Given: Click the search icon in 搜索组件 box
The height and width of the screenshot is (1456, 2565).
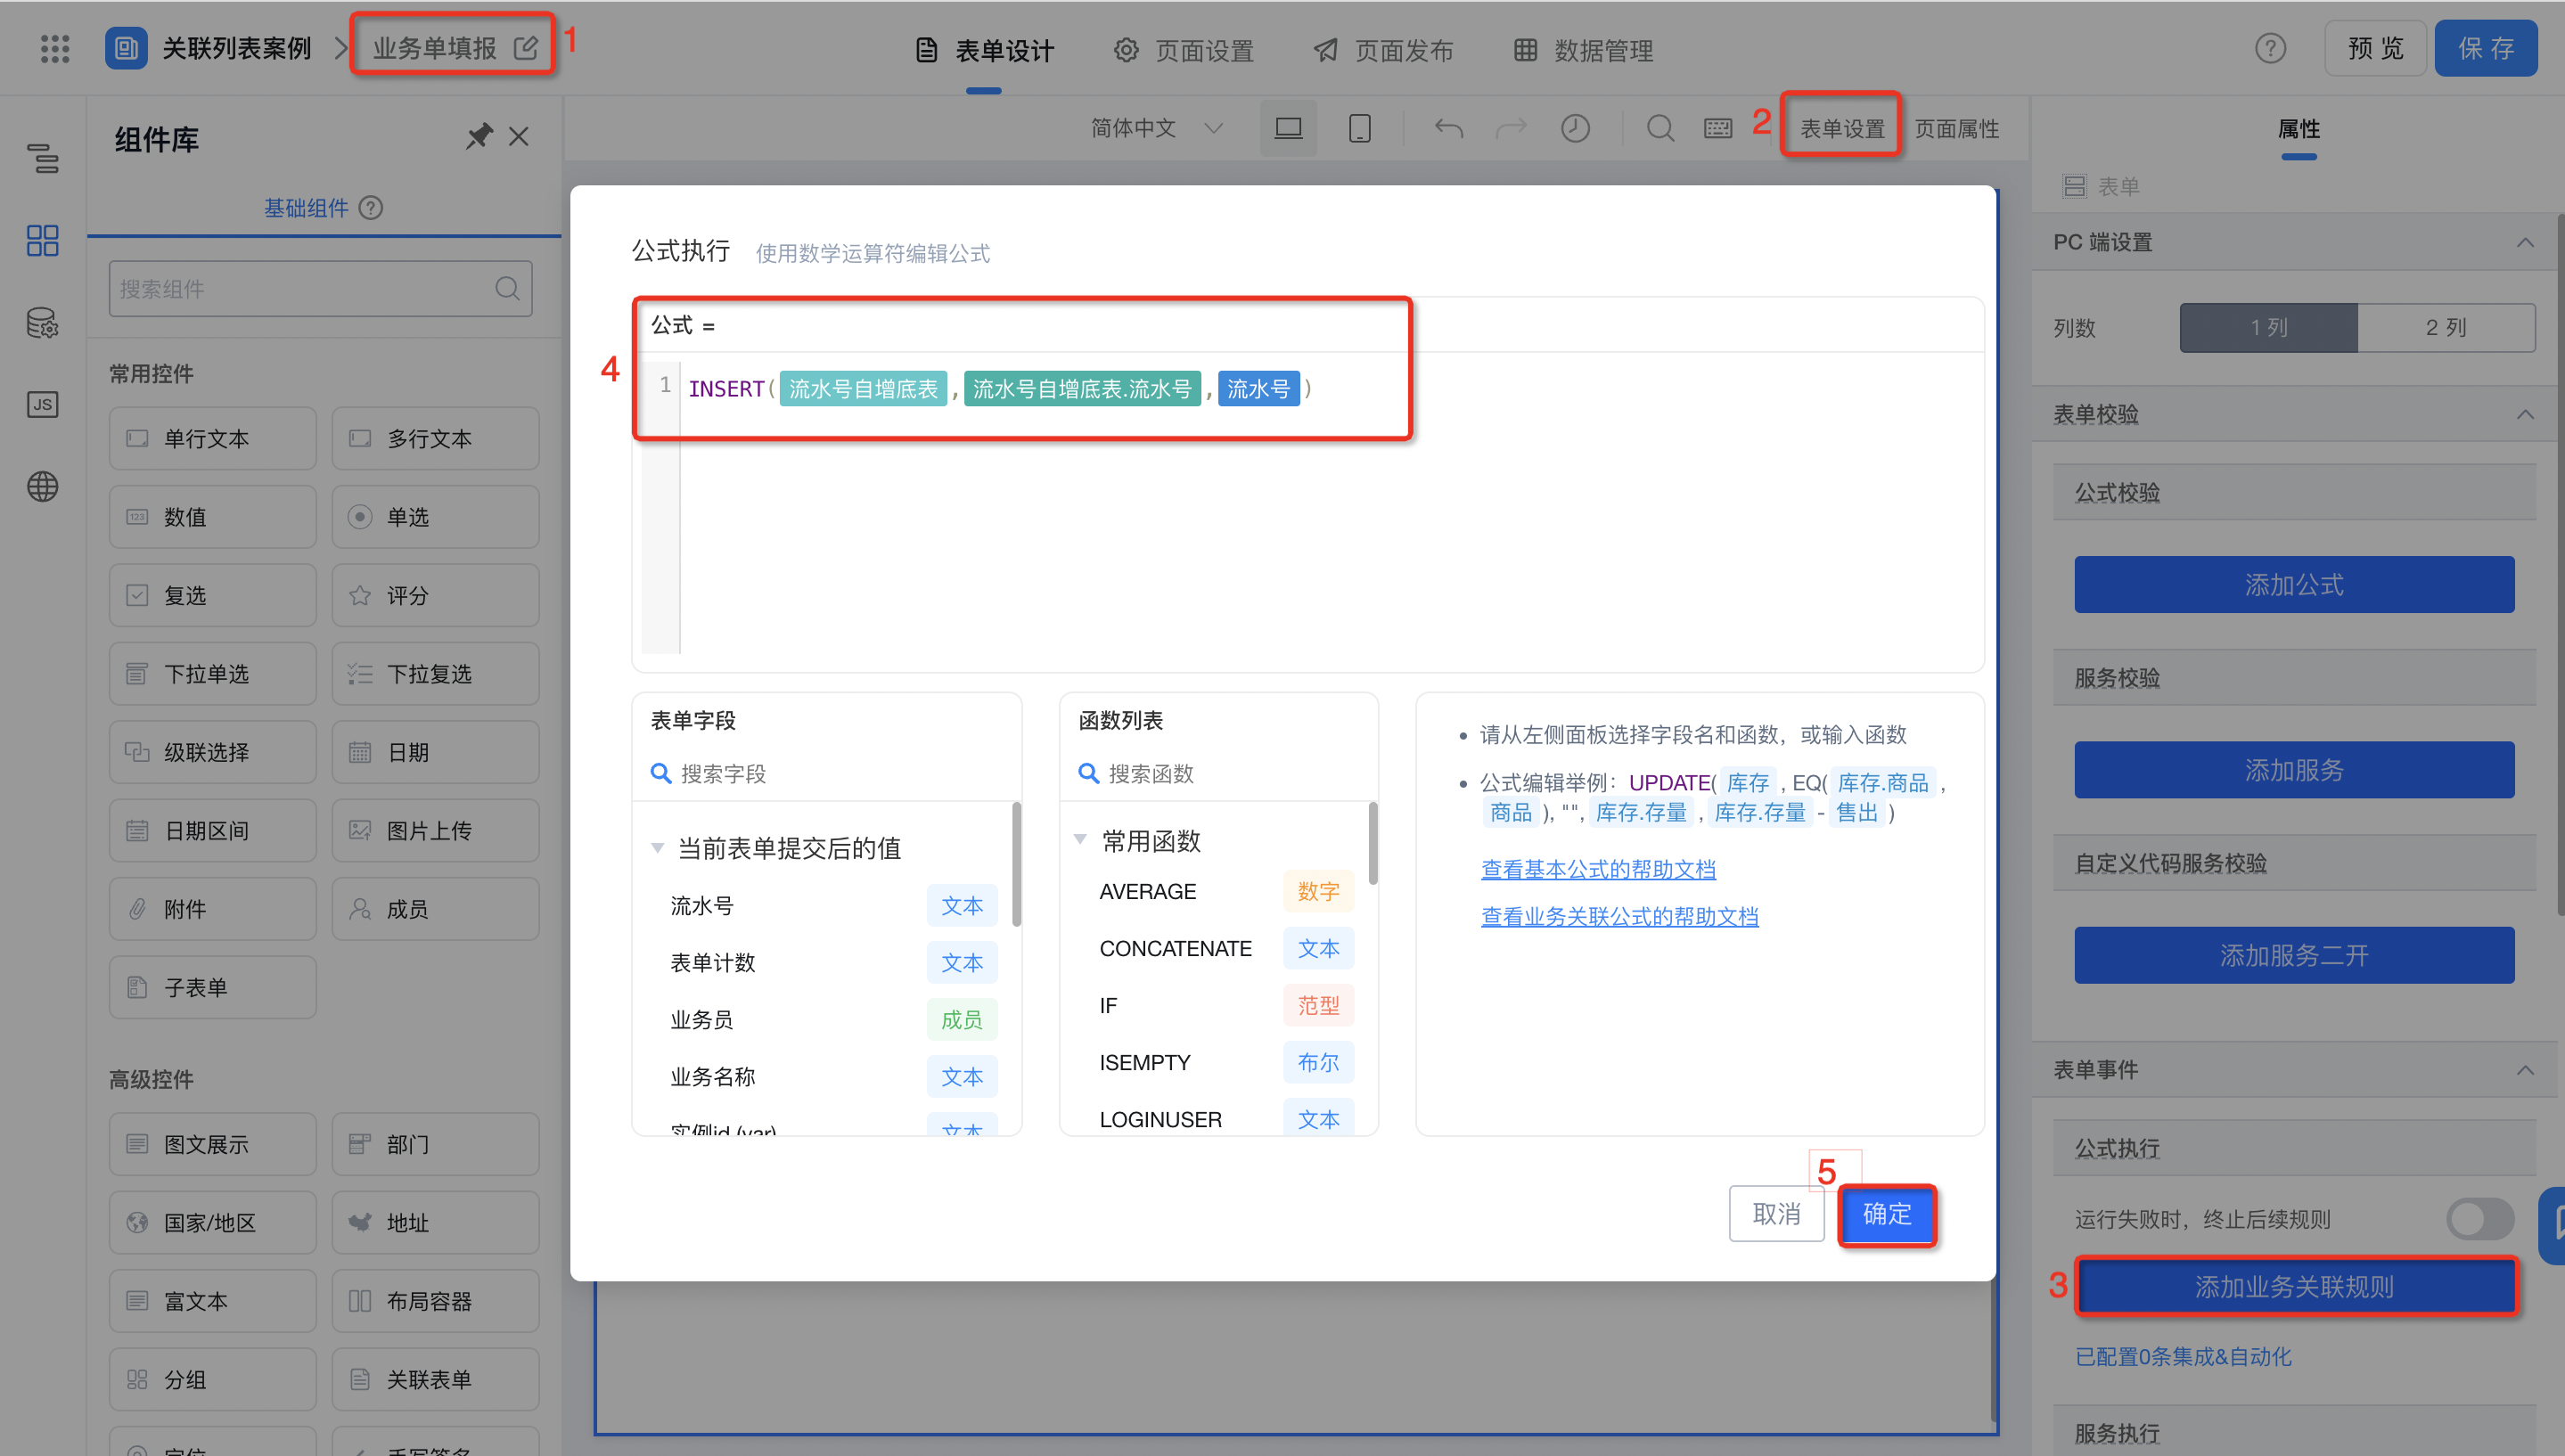Looking at the screenshot, I should coord(507,289).
